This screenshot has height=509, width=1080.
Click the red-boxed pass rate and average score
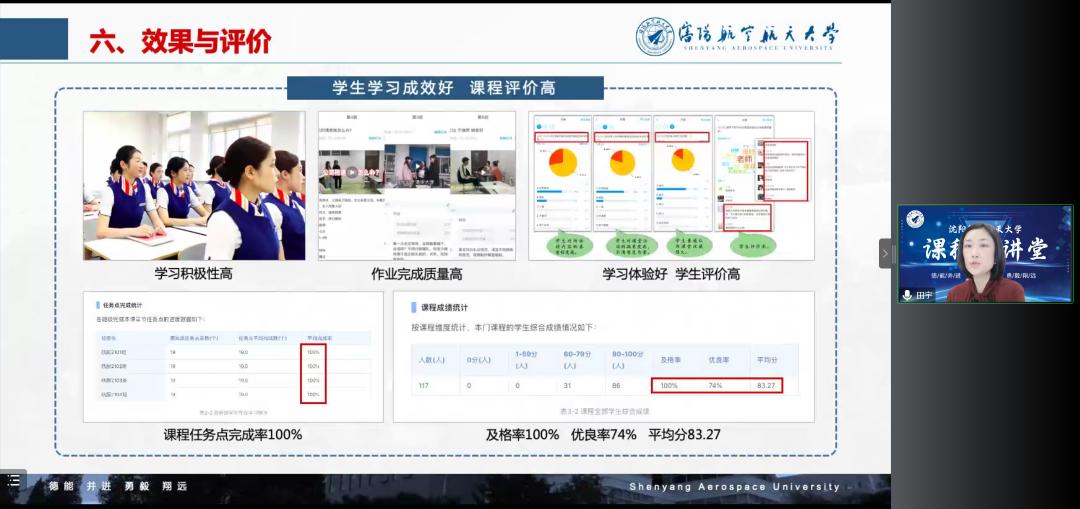point(716,385)
